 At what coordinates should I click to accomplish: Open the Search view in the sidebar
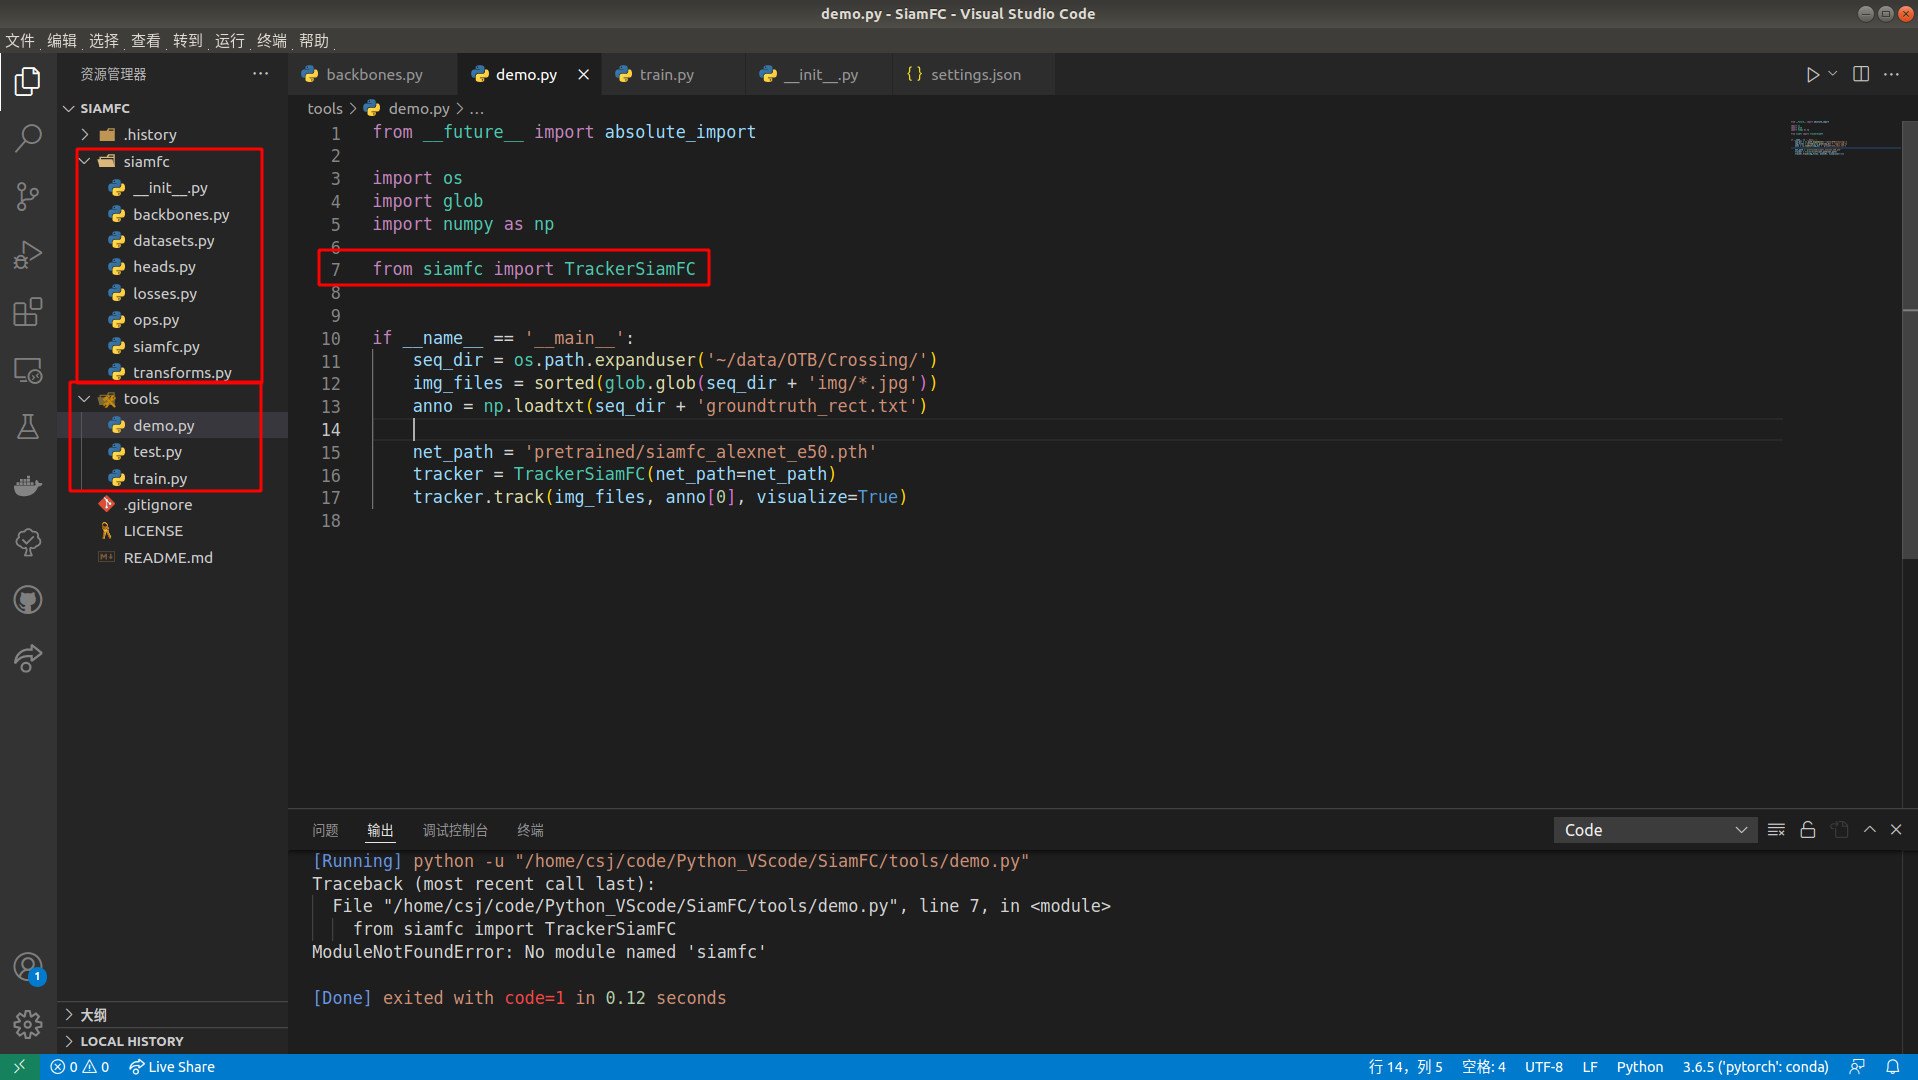(27, 138)
